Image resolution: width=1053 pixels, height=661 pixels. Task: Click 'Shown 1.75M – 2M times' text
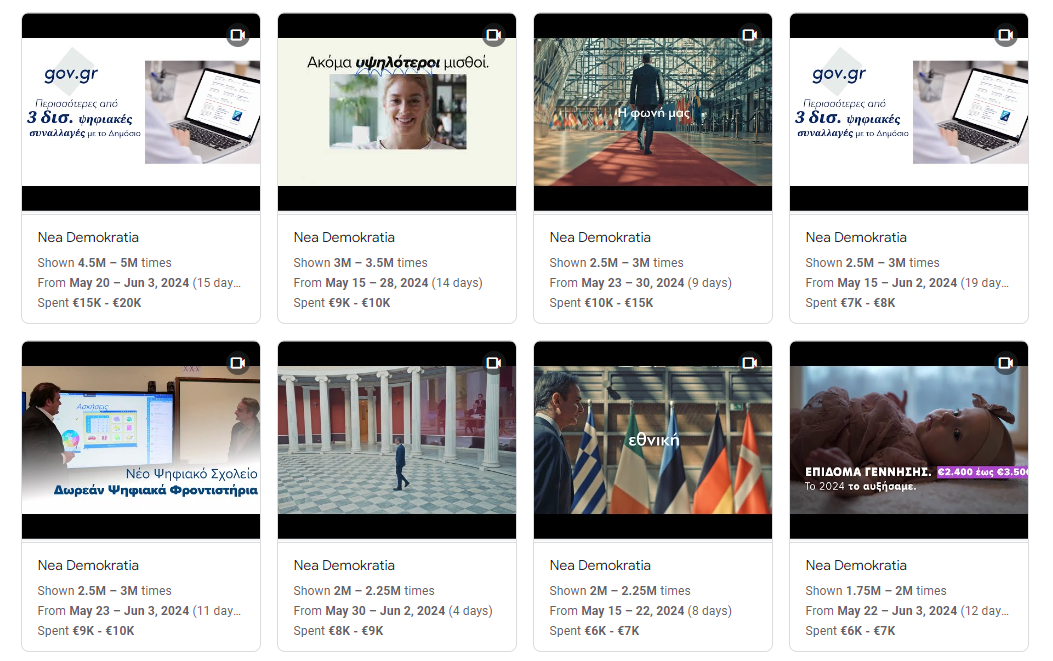[x=876, y=590]
